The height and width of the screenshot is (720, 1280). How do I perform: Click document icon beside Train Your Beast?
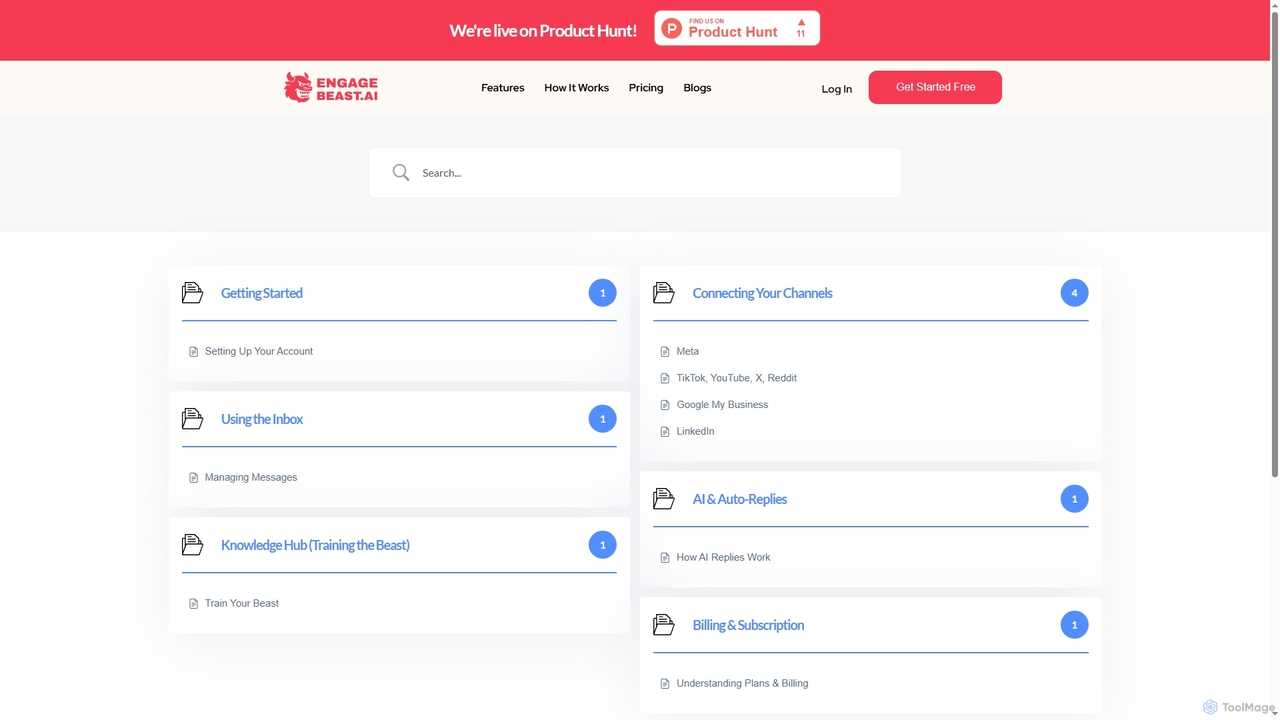(193, 604)
